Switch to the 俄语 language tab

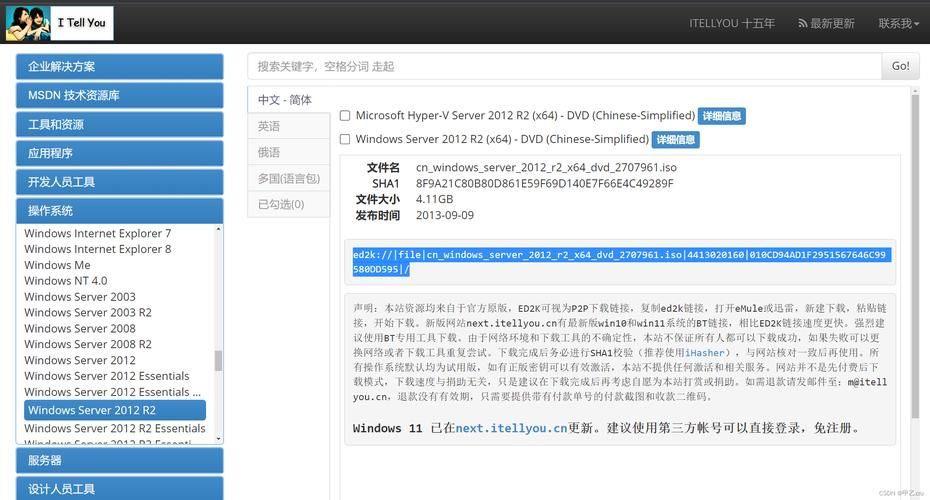[289, 152]
